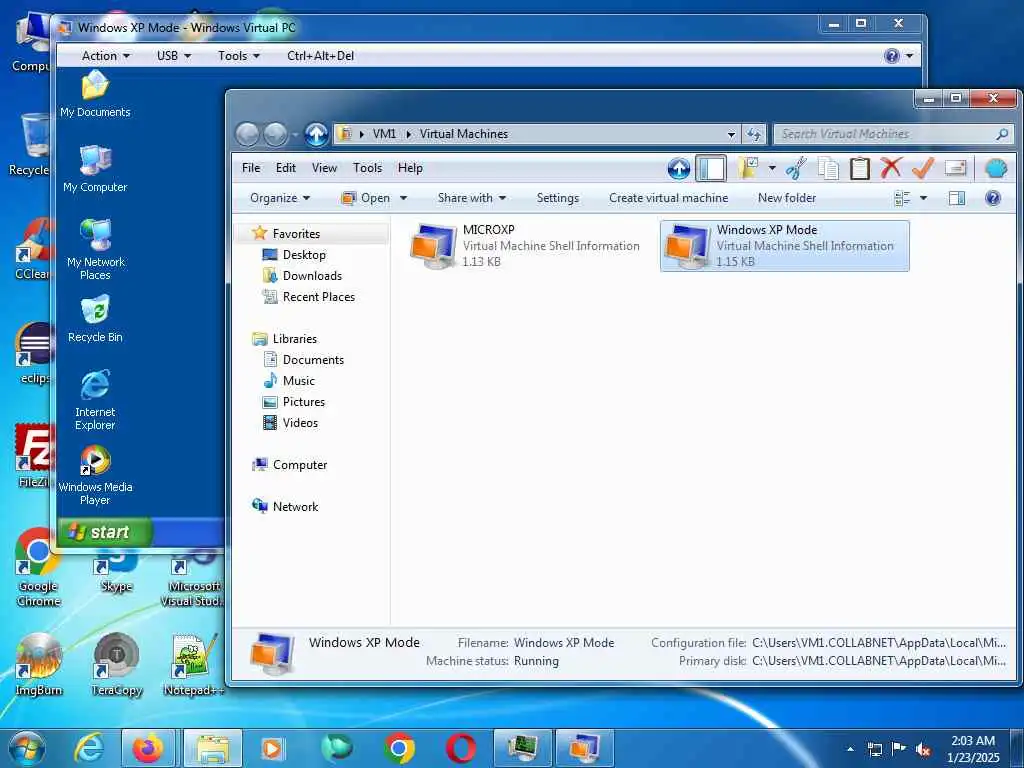Click the Forward navigation button
This screenshot has height=768, width=1024.
coord(275,135)
